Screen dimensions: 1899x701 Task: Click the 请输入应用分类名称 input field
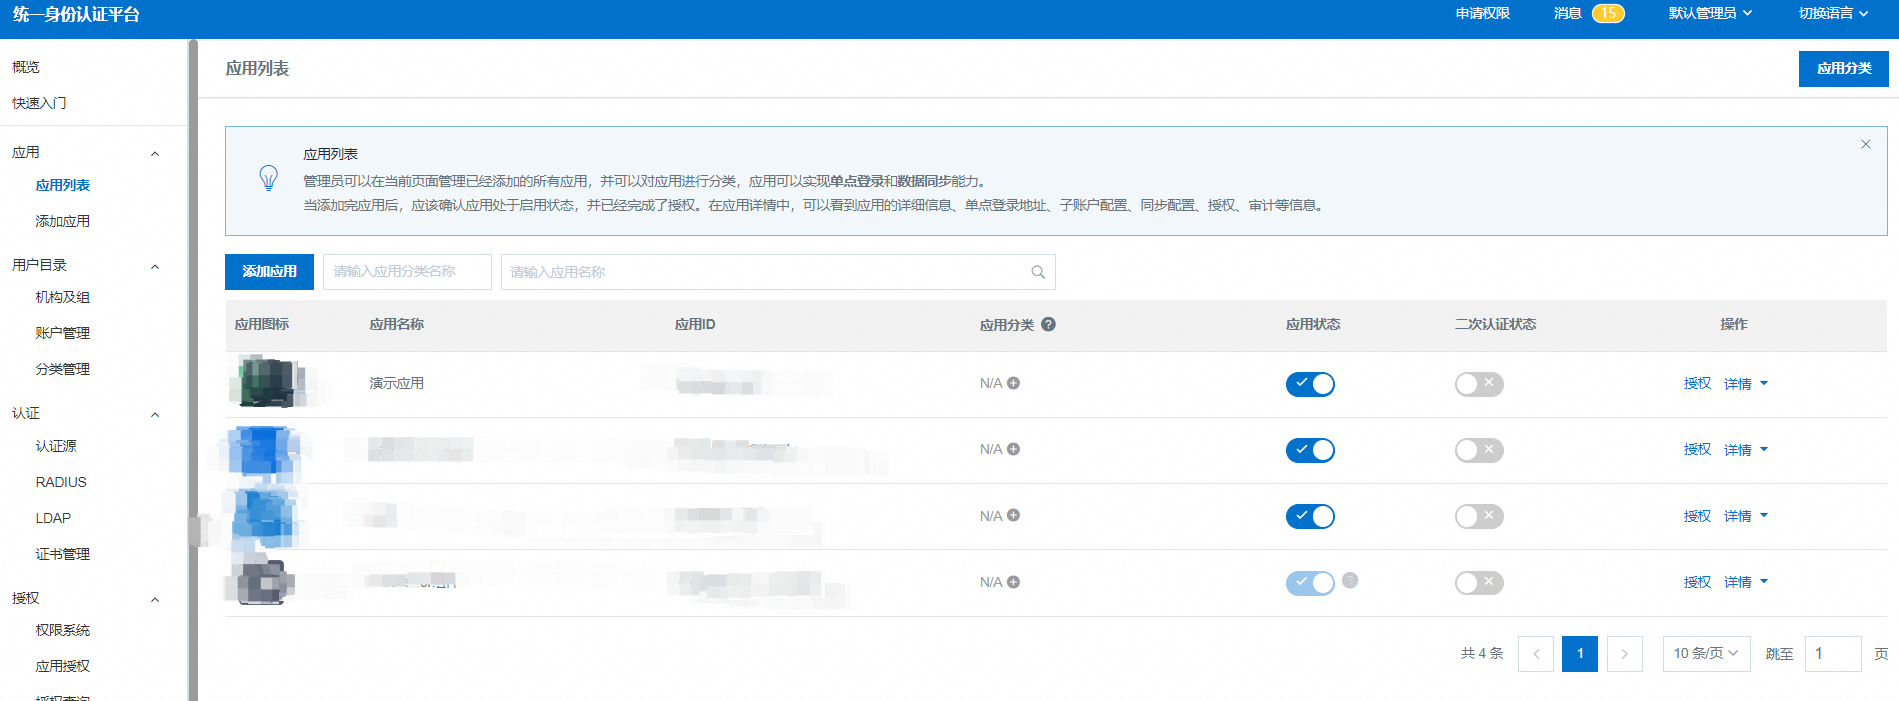[x=407, y=272]
